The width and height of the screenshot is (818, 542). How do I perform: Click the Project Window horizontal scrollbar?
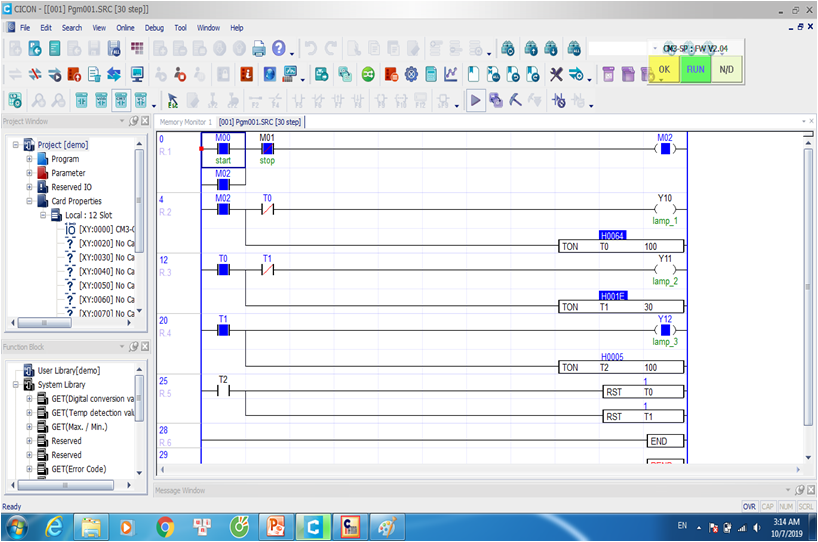point(70,323)
